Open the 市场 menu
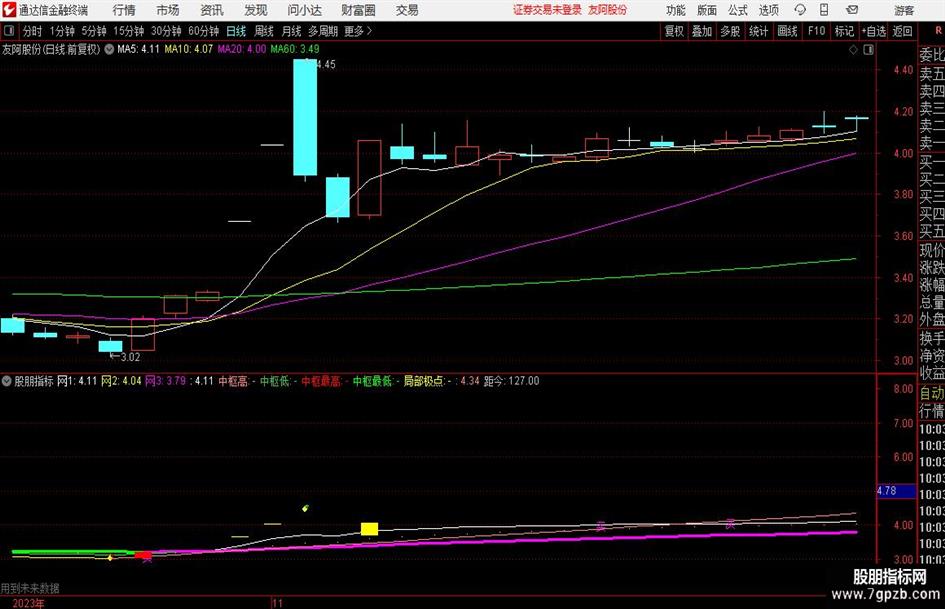The image size is (945, 609). (168, 10)
